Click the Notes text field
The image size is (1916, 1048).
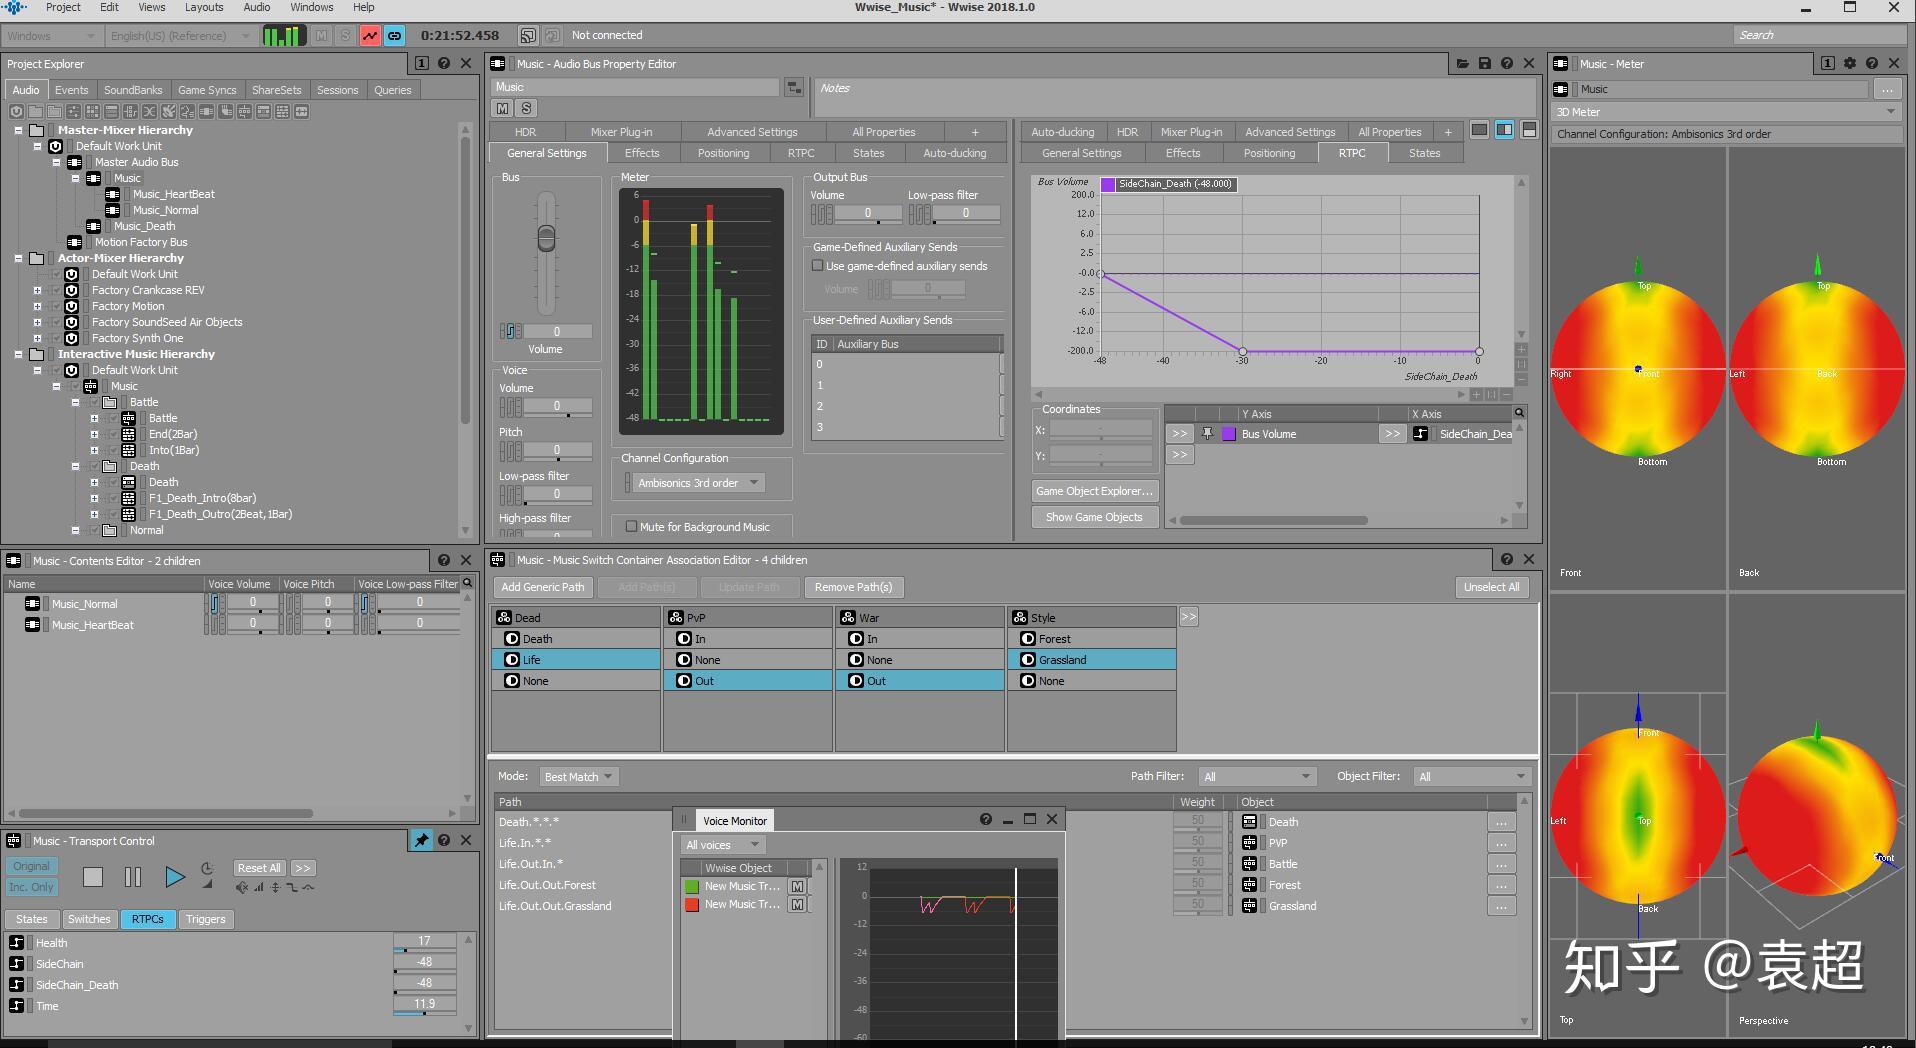tap(1175, 97)
